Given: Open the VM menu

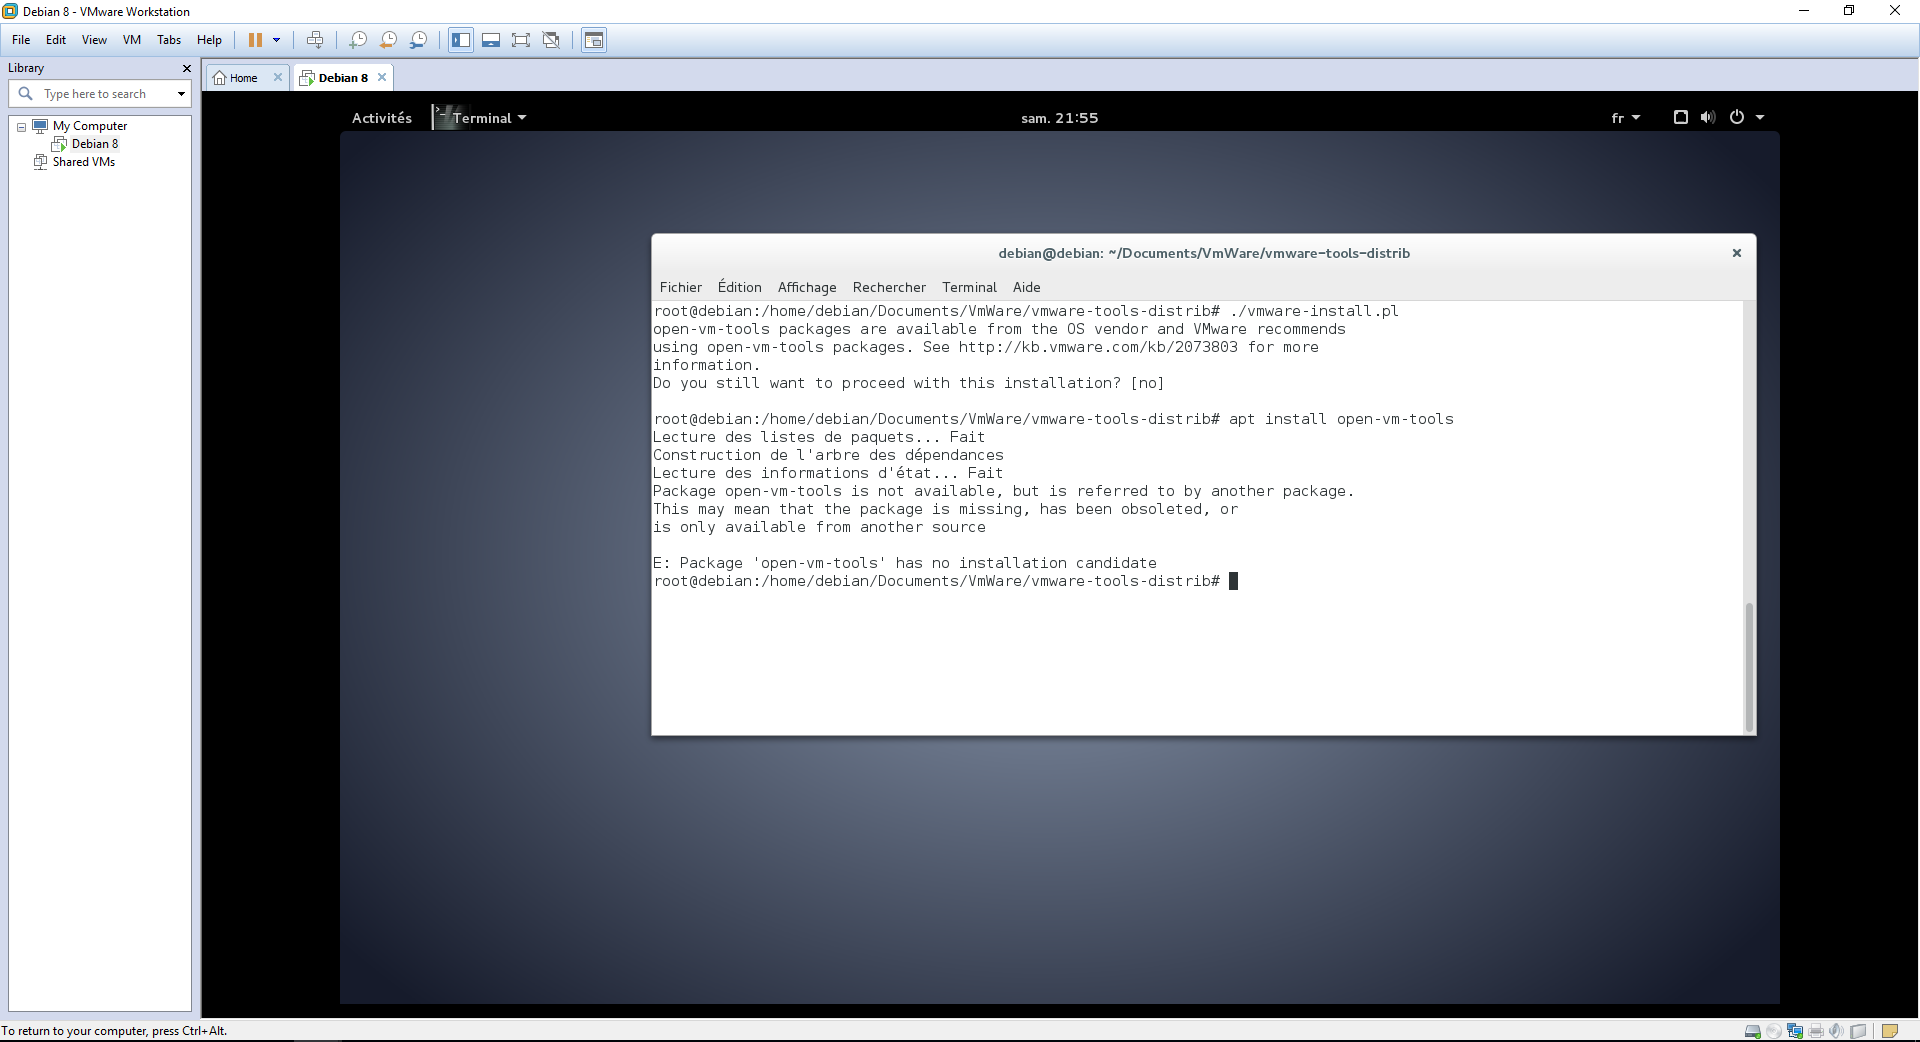Looking at the screenshot, I should point(131,40).
